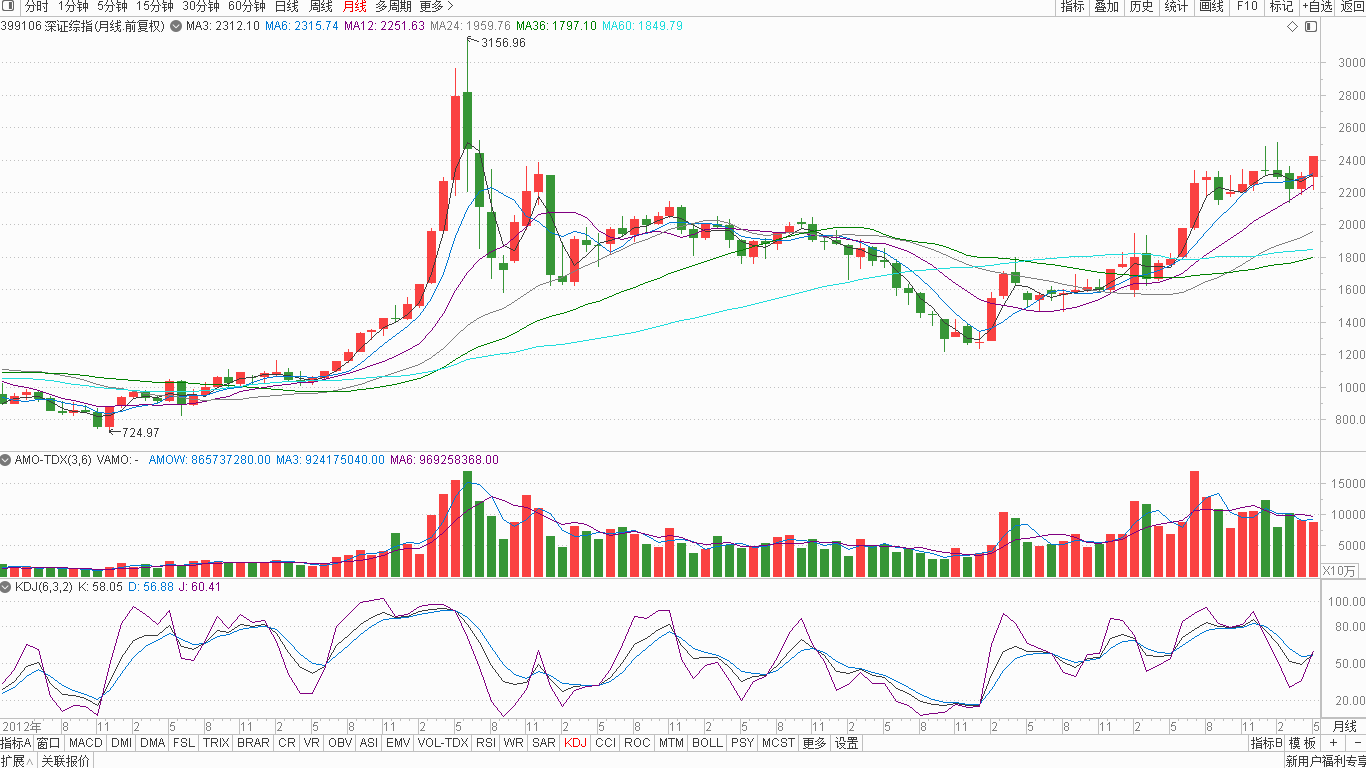Open 关联报价 related quotes tab

point(65,761)
